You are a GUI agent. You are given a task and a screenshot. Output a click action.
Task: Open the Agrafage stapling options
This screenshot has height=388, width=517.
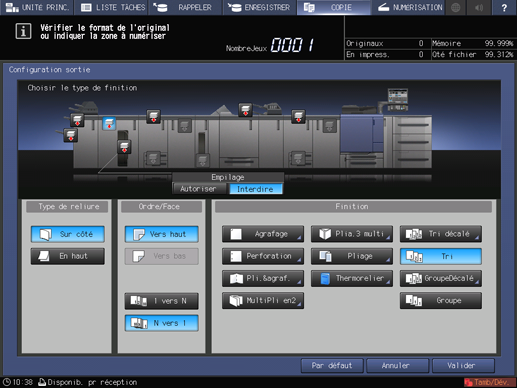(263, 234)
